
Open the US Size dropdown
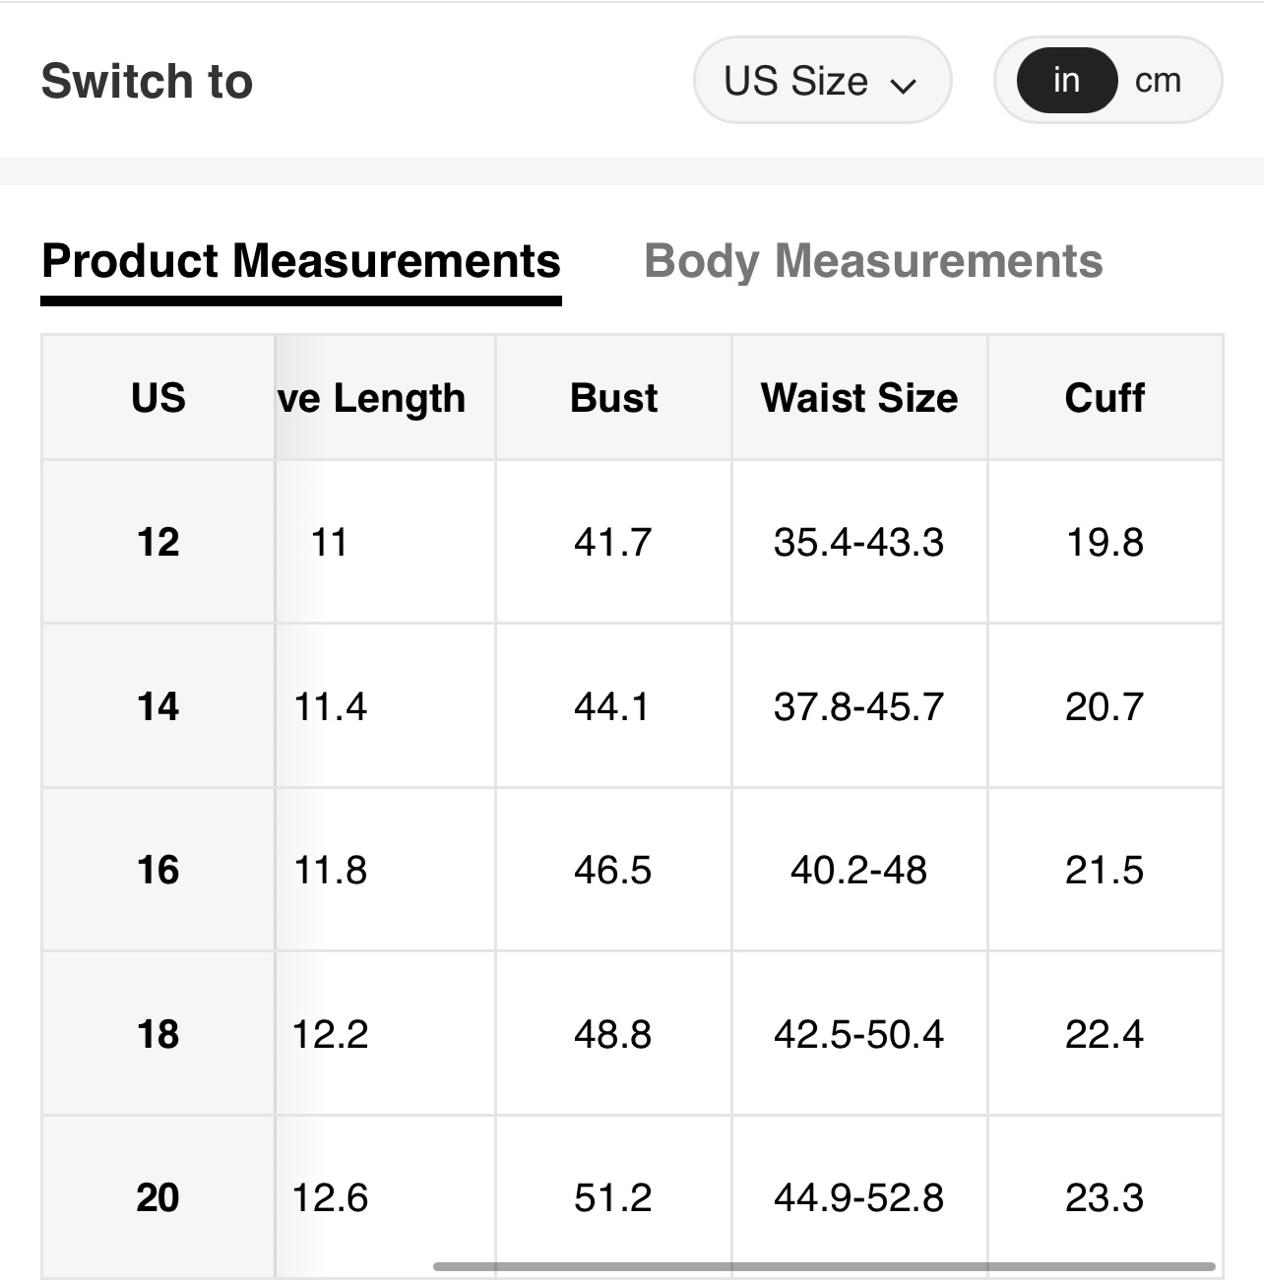[820, 81]
